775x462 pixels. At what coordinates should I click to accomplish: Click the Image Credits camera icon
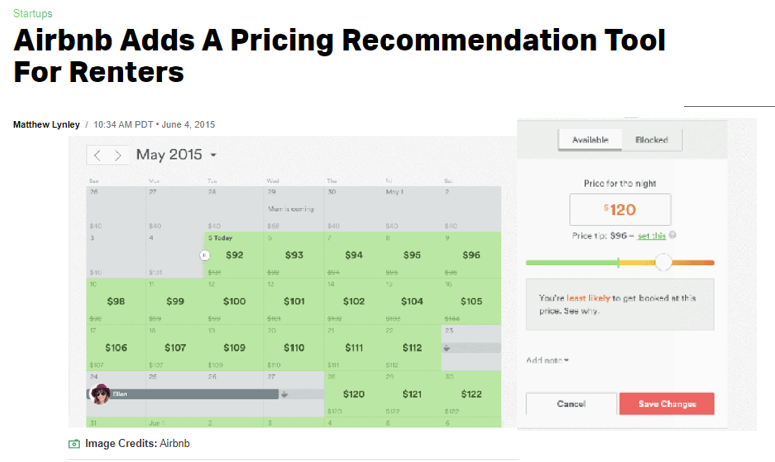74,443
